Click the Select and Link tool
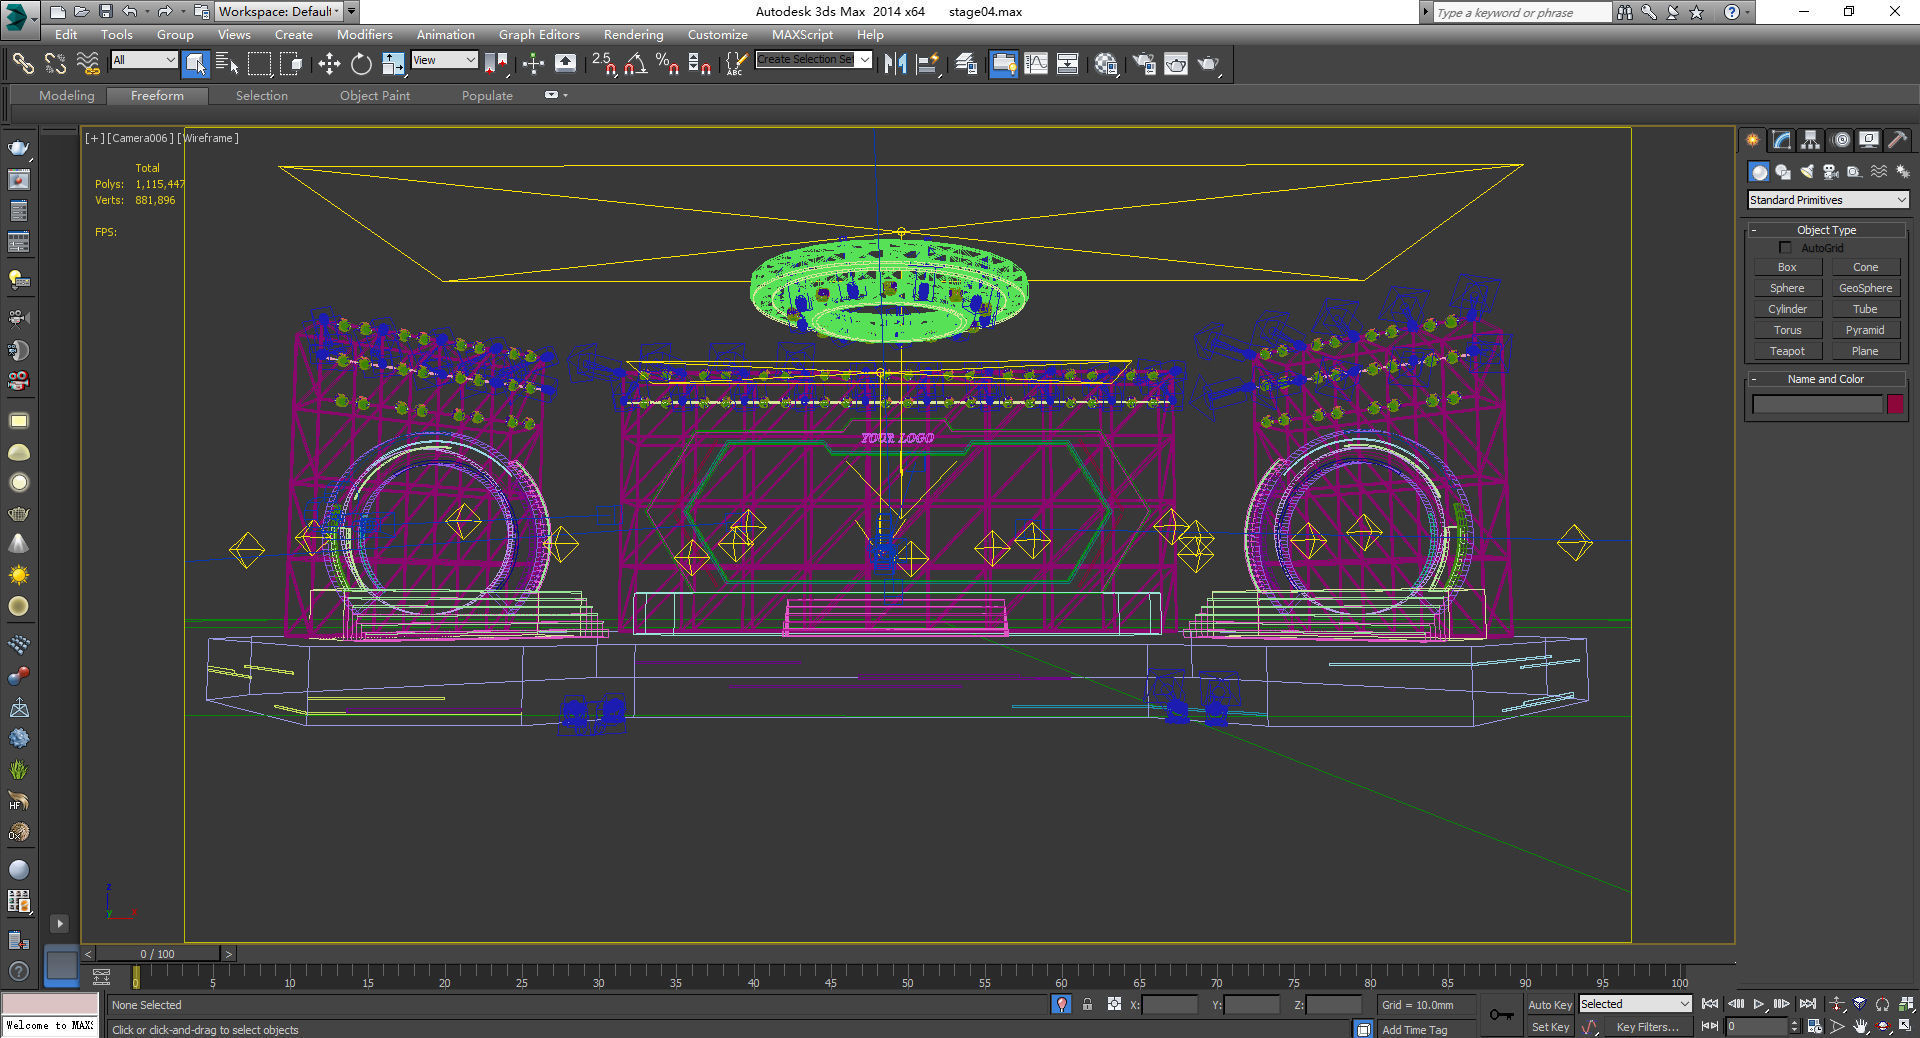Viewport: 1920px width, 1038px height. click(x=22, y=64)
